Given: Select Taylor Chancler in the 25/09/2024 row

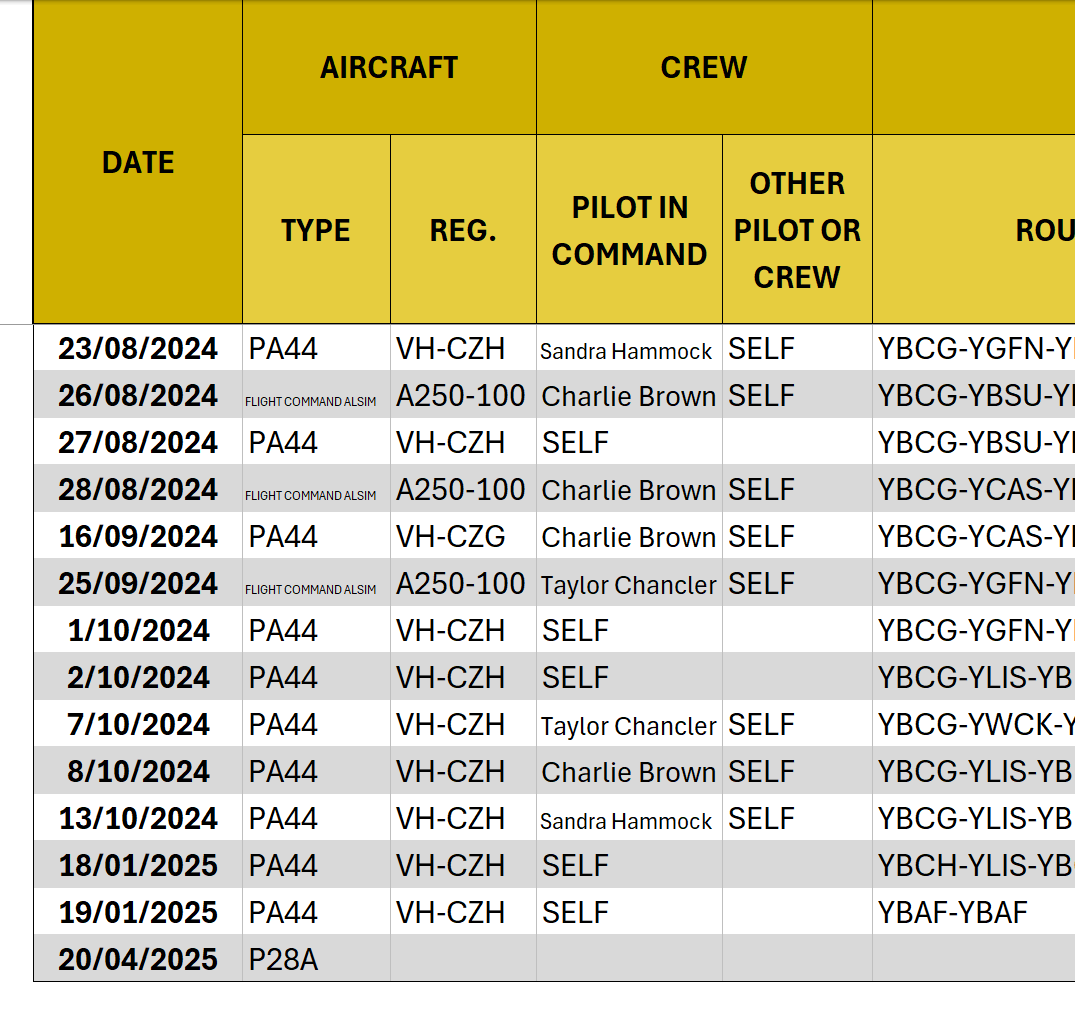Looking at the screenshot, I should [629, 585].
